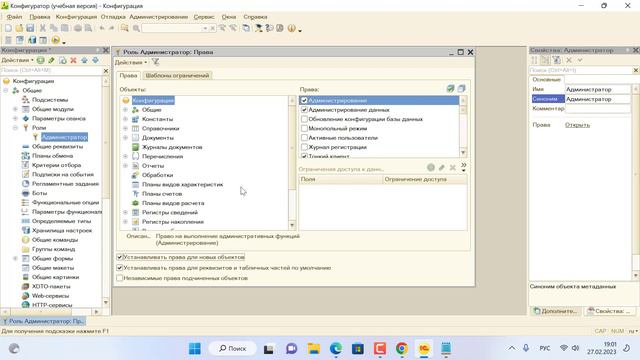Click the pencil Edit icon in configuration panel

tap(51, 60)
